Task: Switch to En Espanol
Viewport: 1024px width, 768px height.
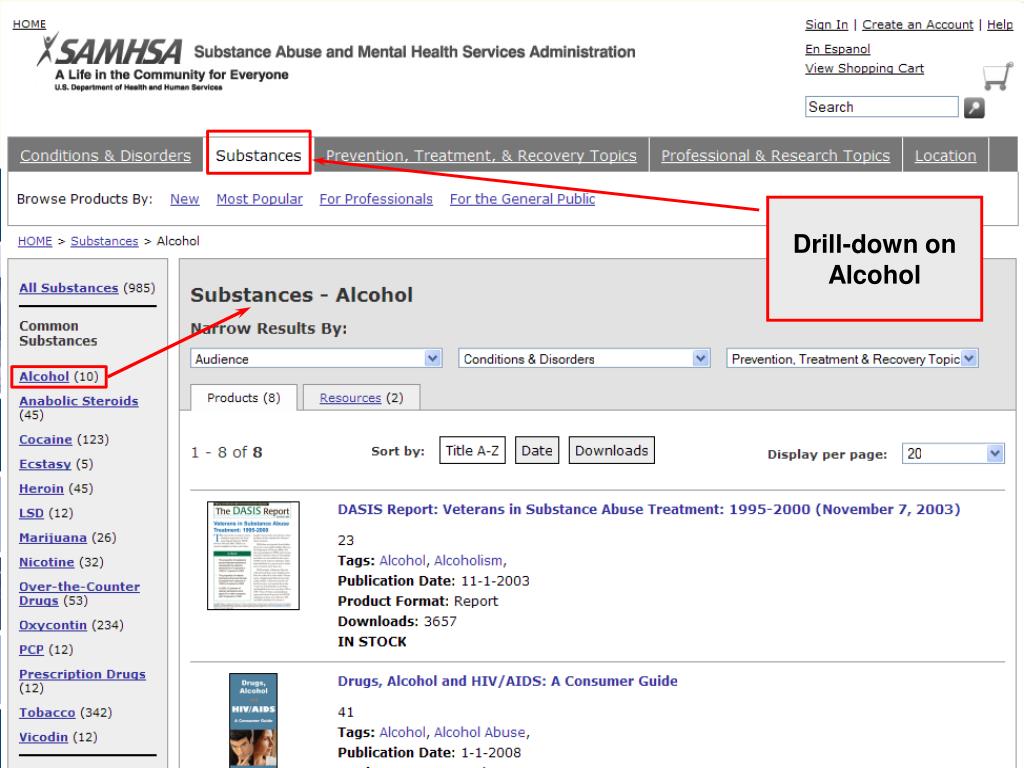Action: point(837,49)
